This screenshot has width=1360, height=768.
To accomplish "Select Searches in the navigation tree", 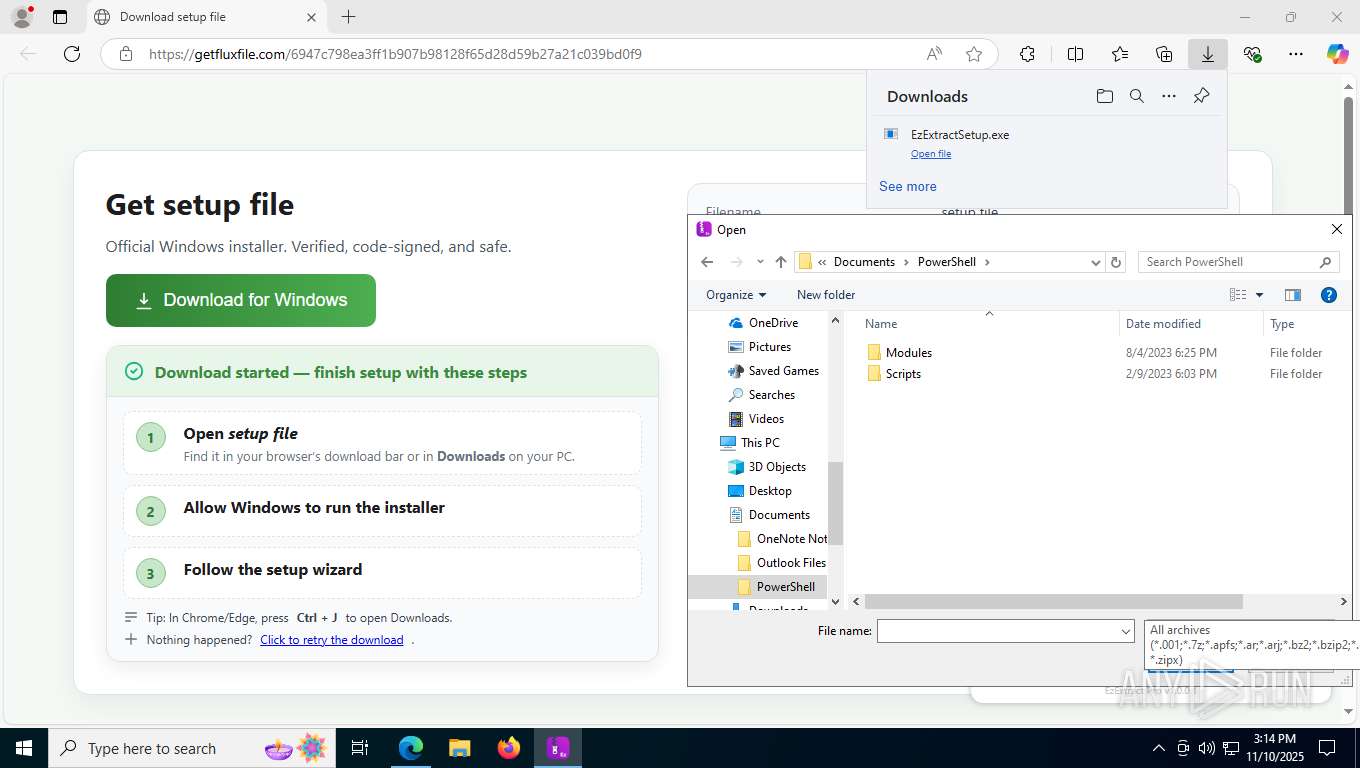I will [x=772, y=395].
